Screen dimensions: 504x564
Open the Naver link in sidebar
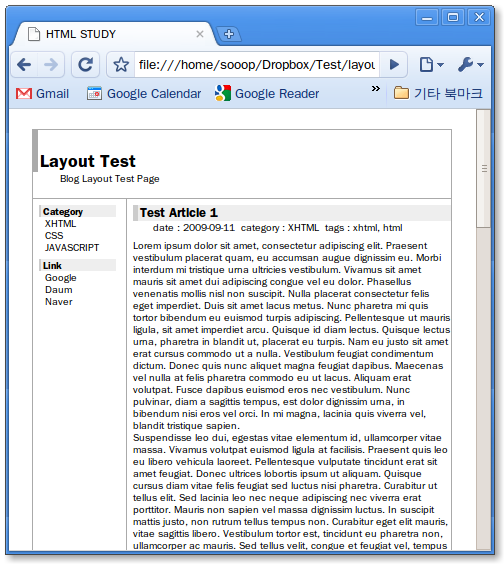click(59, 302)
